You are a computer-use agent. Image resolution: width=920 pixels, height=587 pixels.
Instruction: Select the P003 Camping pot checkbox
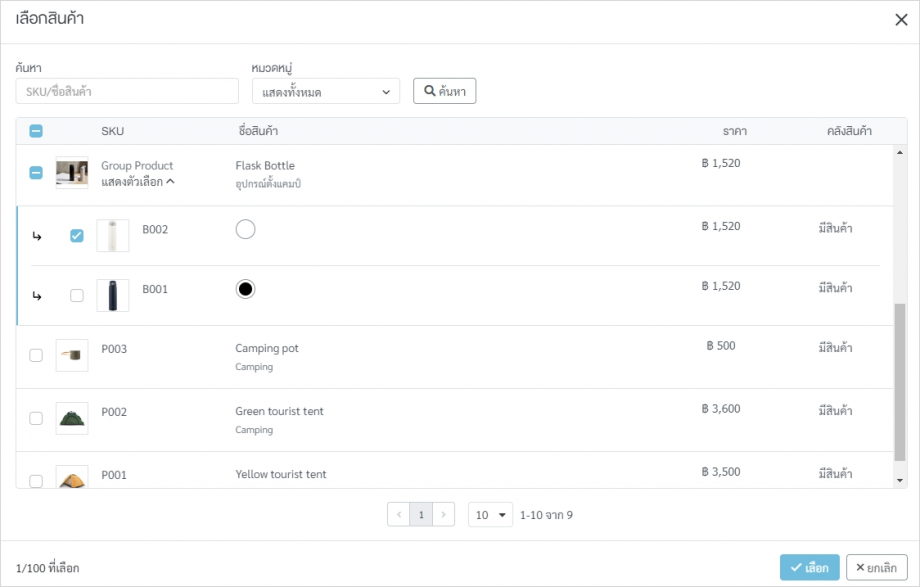pyautogui.click(x=36, y=356)
